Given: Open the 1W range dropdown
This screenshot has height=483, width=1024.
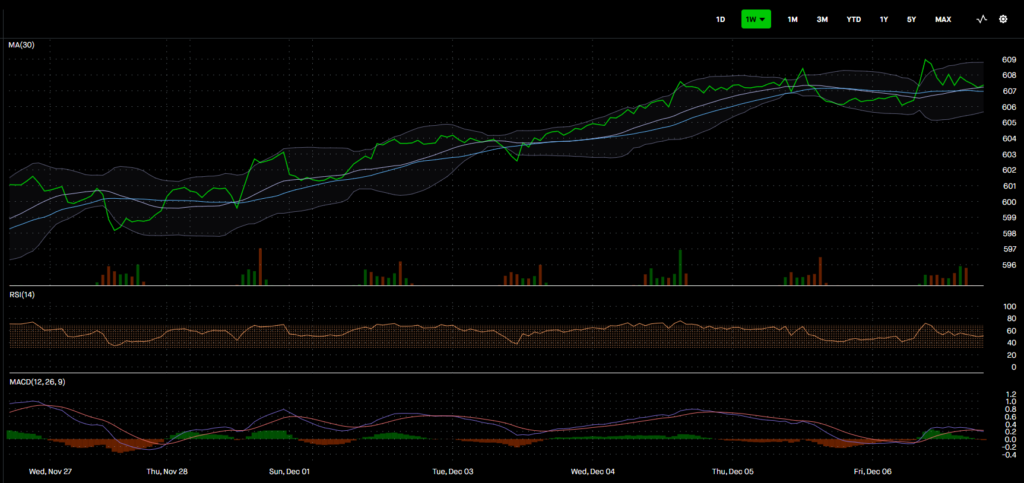Looking at the screenshot, I should pyautogui.click(x=756, y=20).
